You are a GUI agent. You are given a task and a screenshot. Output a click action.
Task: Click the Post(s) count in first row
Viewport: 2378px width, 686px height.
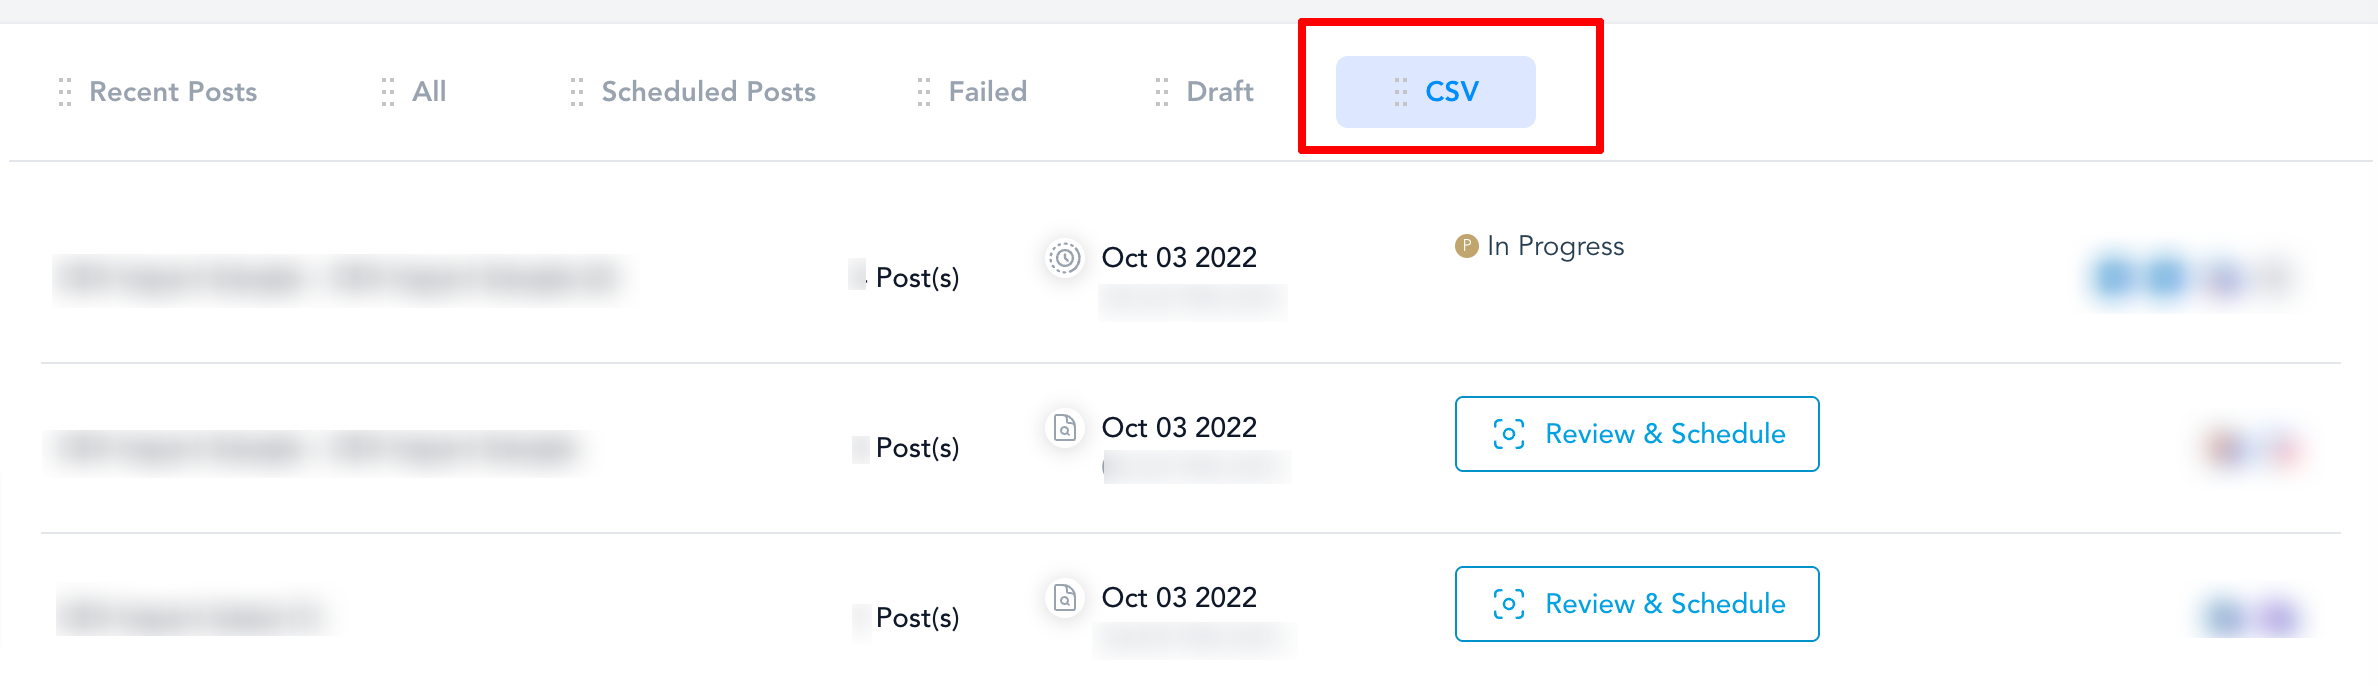(x=917, y=278)
